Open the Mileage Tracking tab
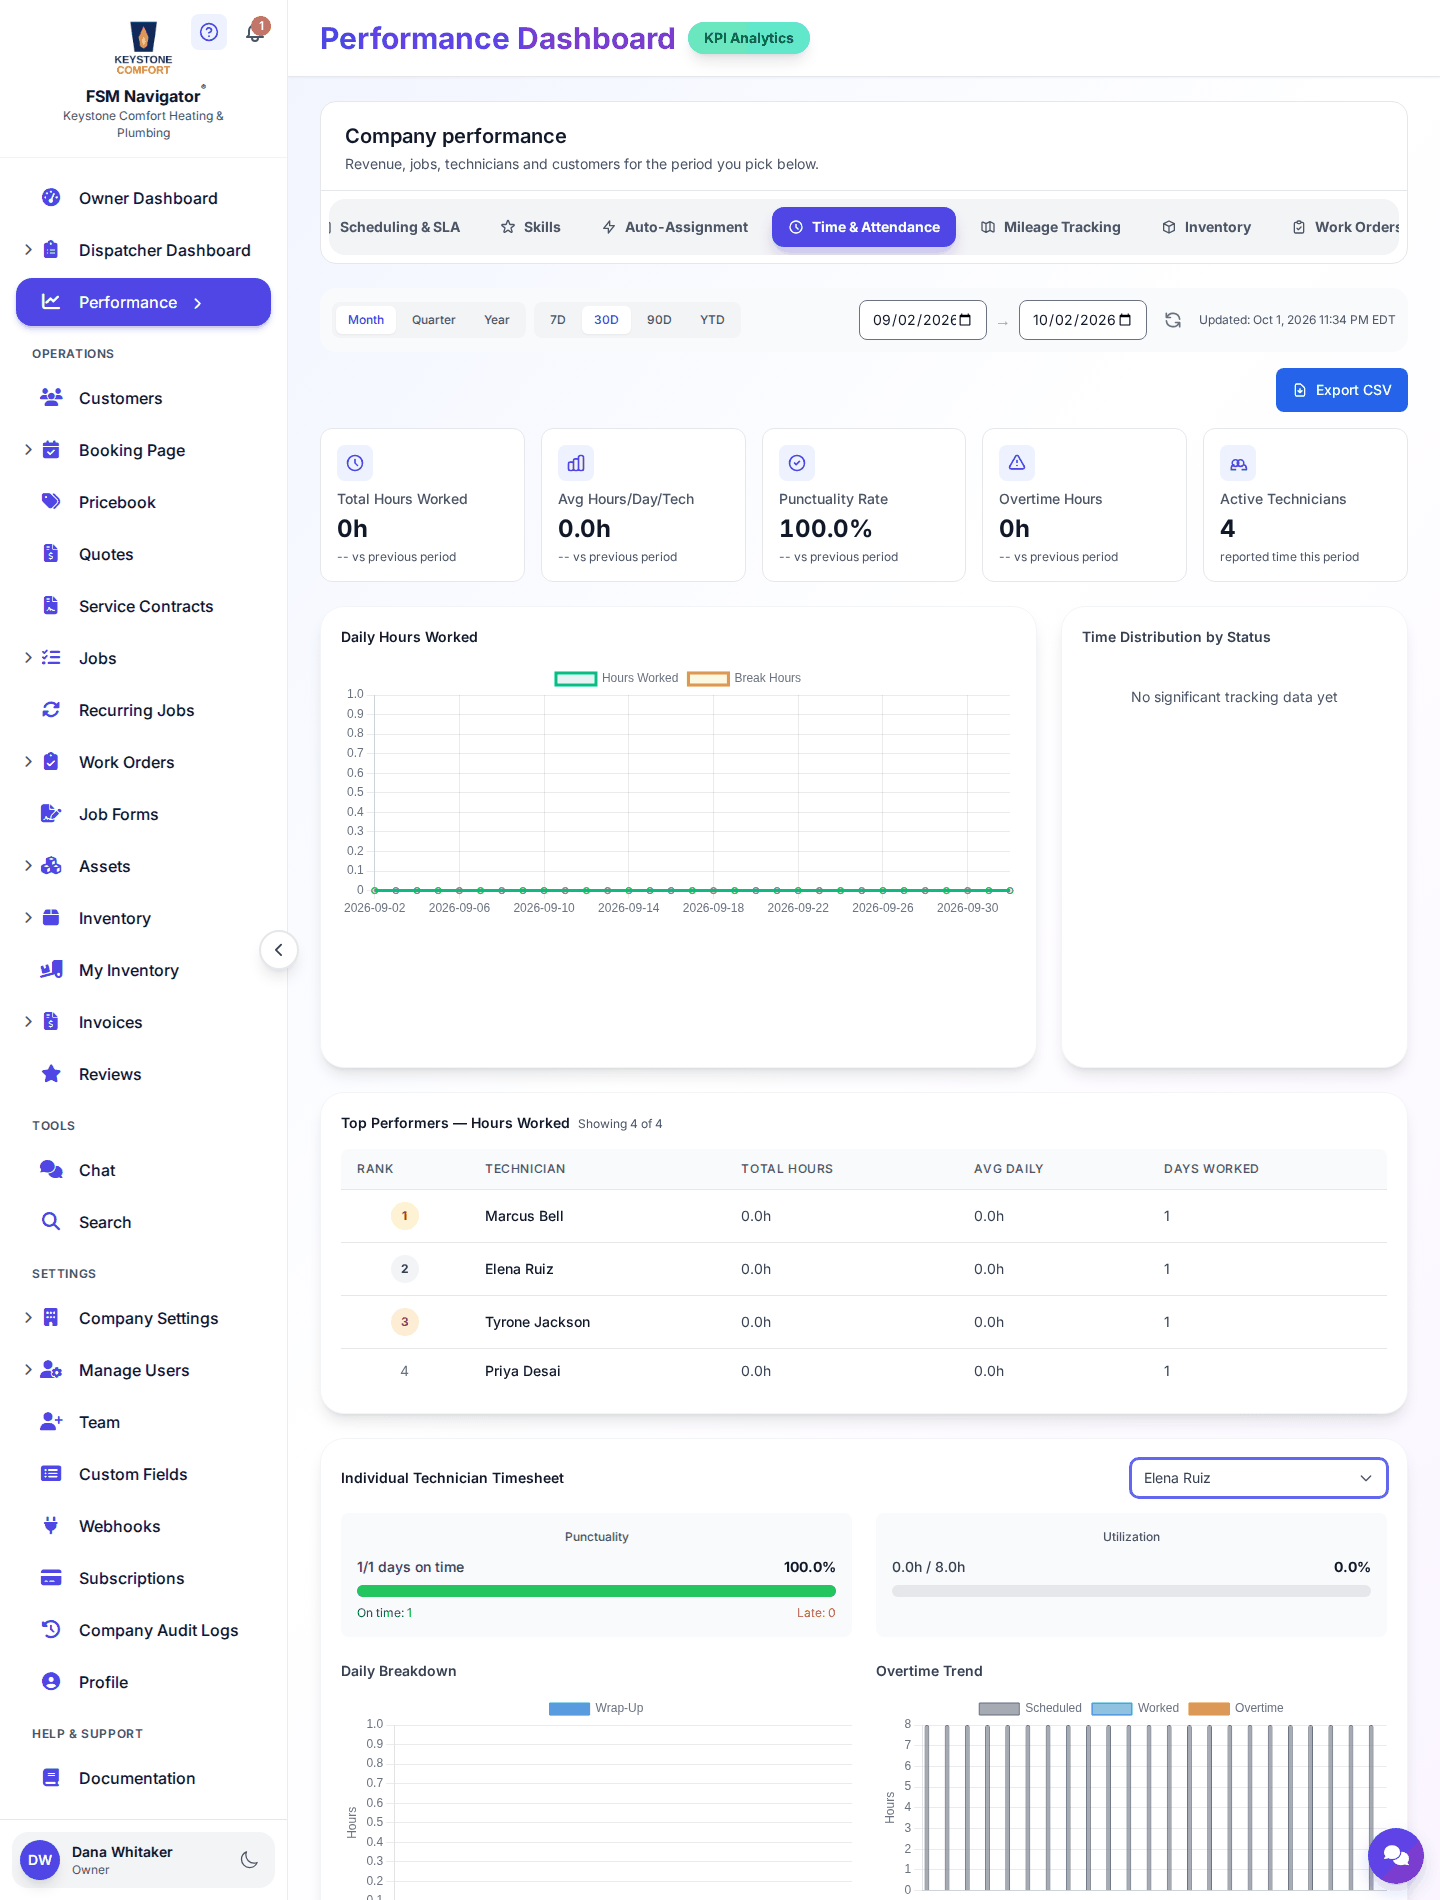Viewport: 1440px width, 1900px height. tap(1050, 227)
